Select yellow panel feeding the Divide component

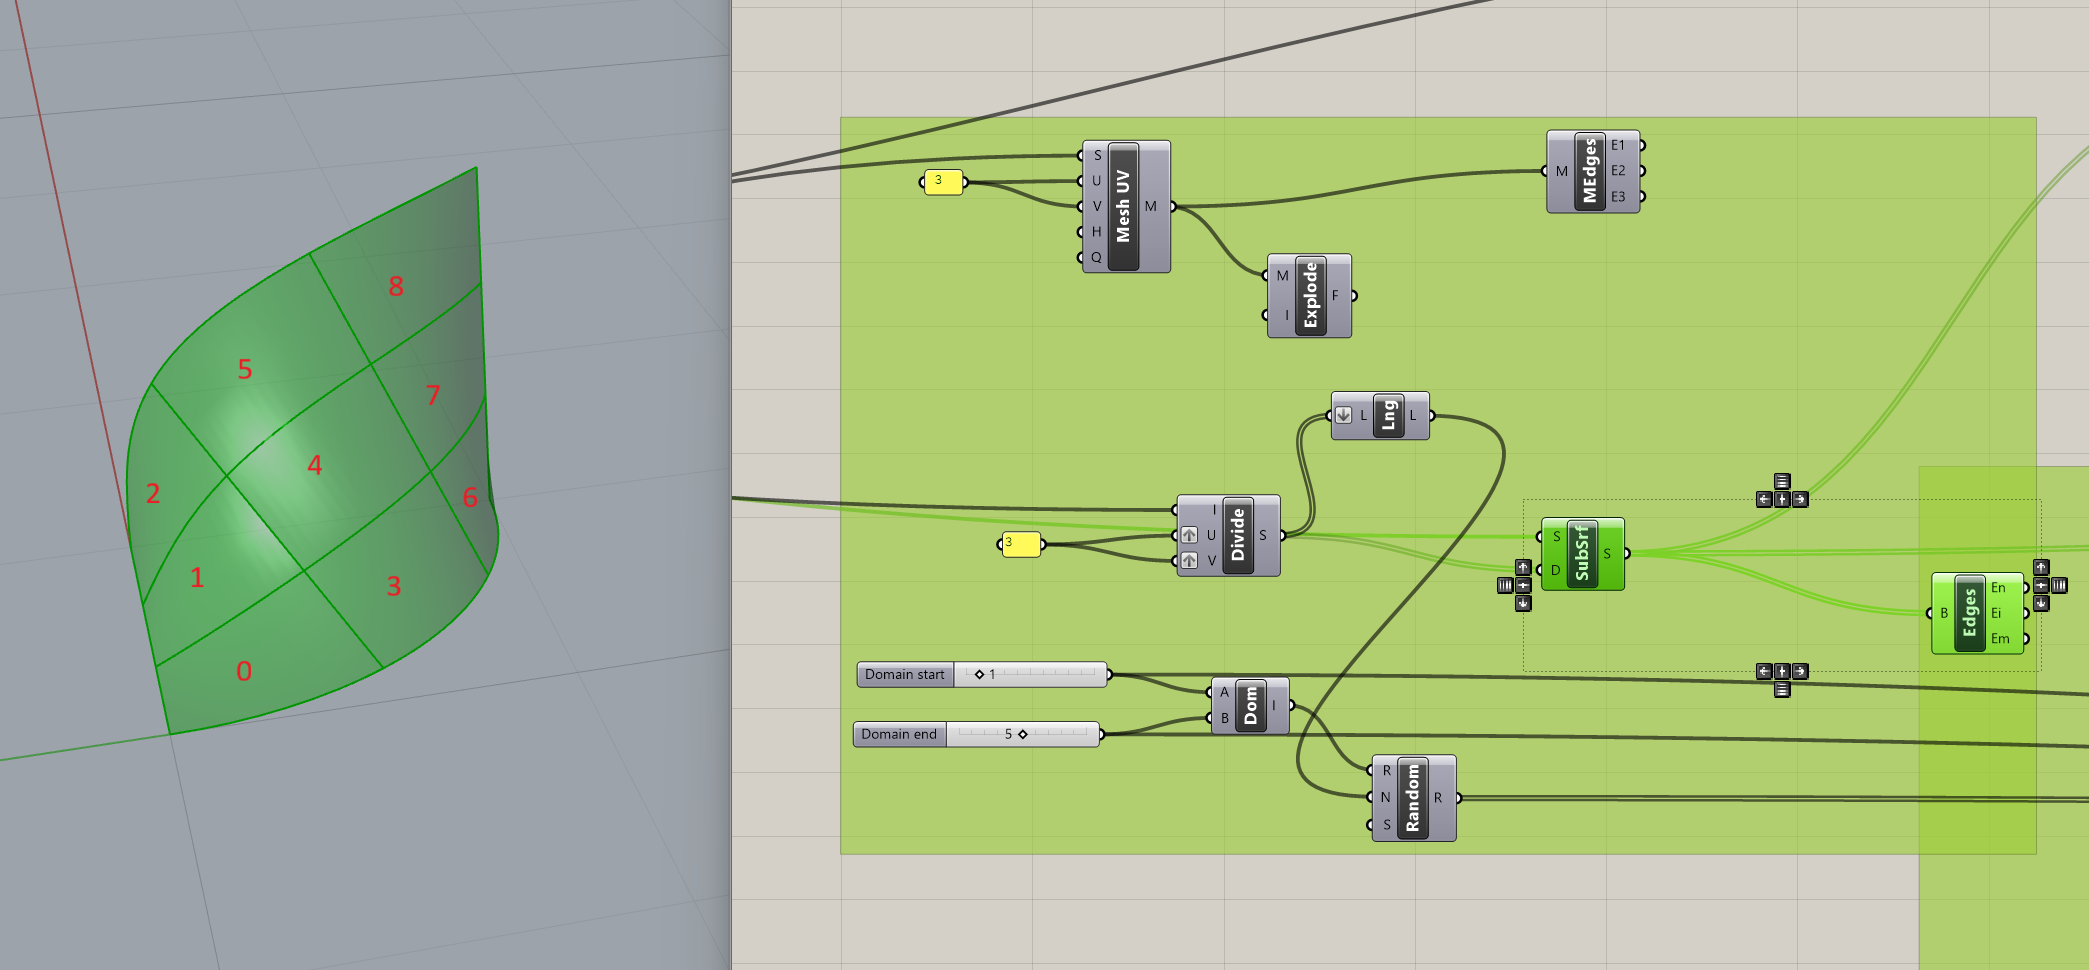pos(1020,544)
